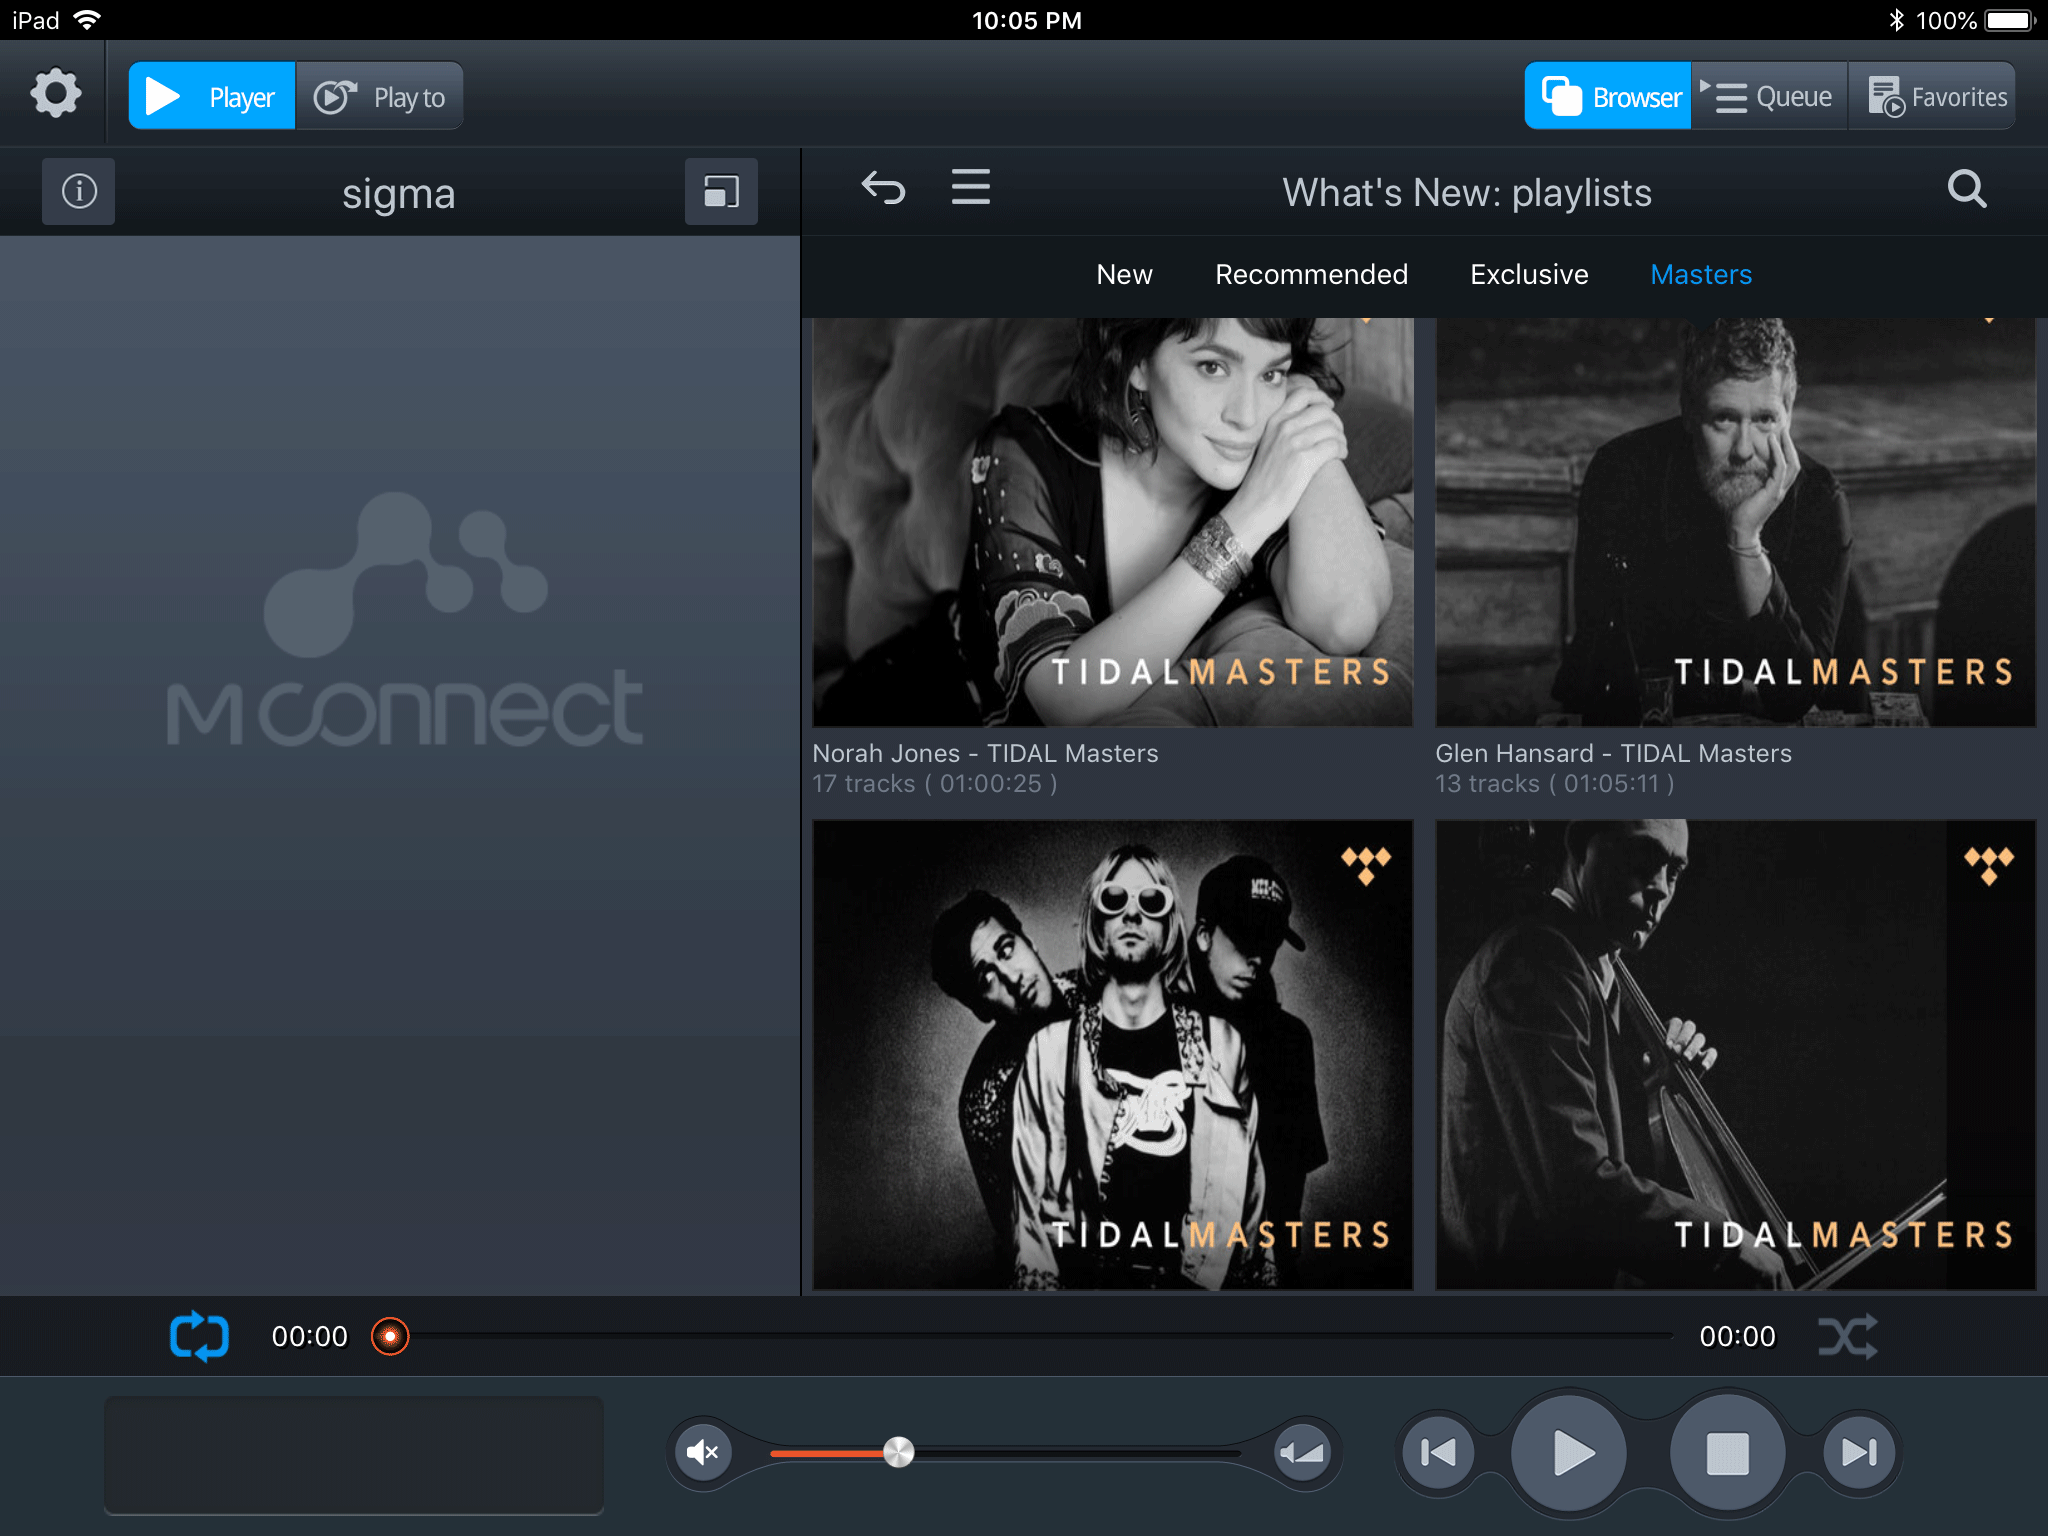
Task: Expand the browser hamburger menu
Action: [970, 188]
